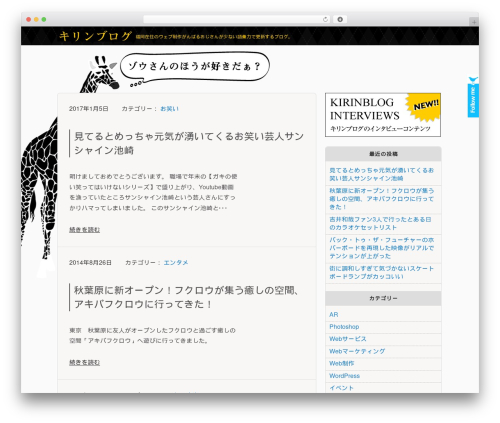Click the 最近の投稿 sidebar heading
This screenshot has height=423, width=500.
click(x=383, y=154)
